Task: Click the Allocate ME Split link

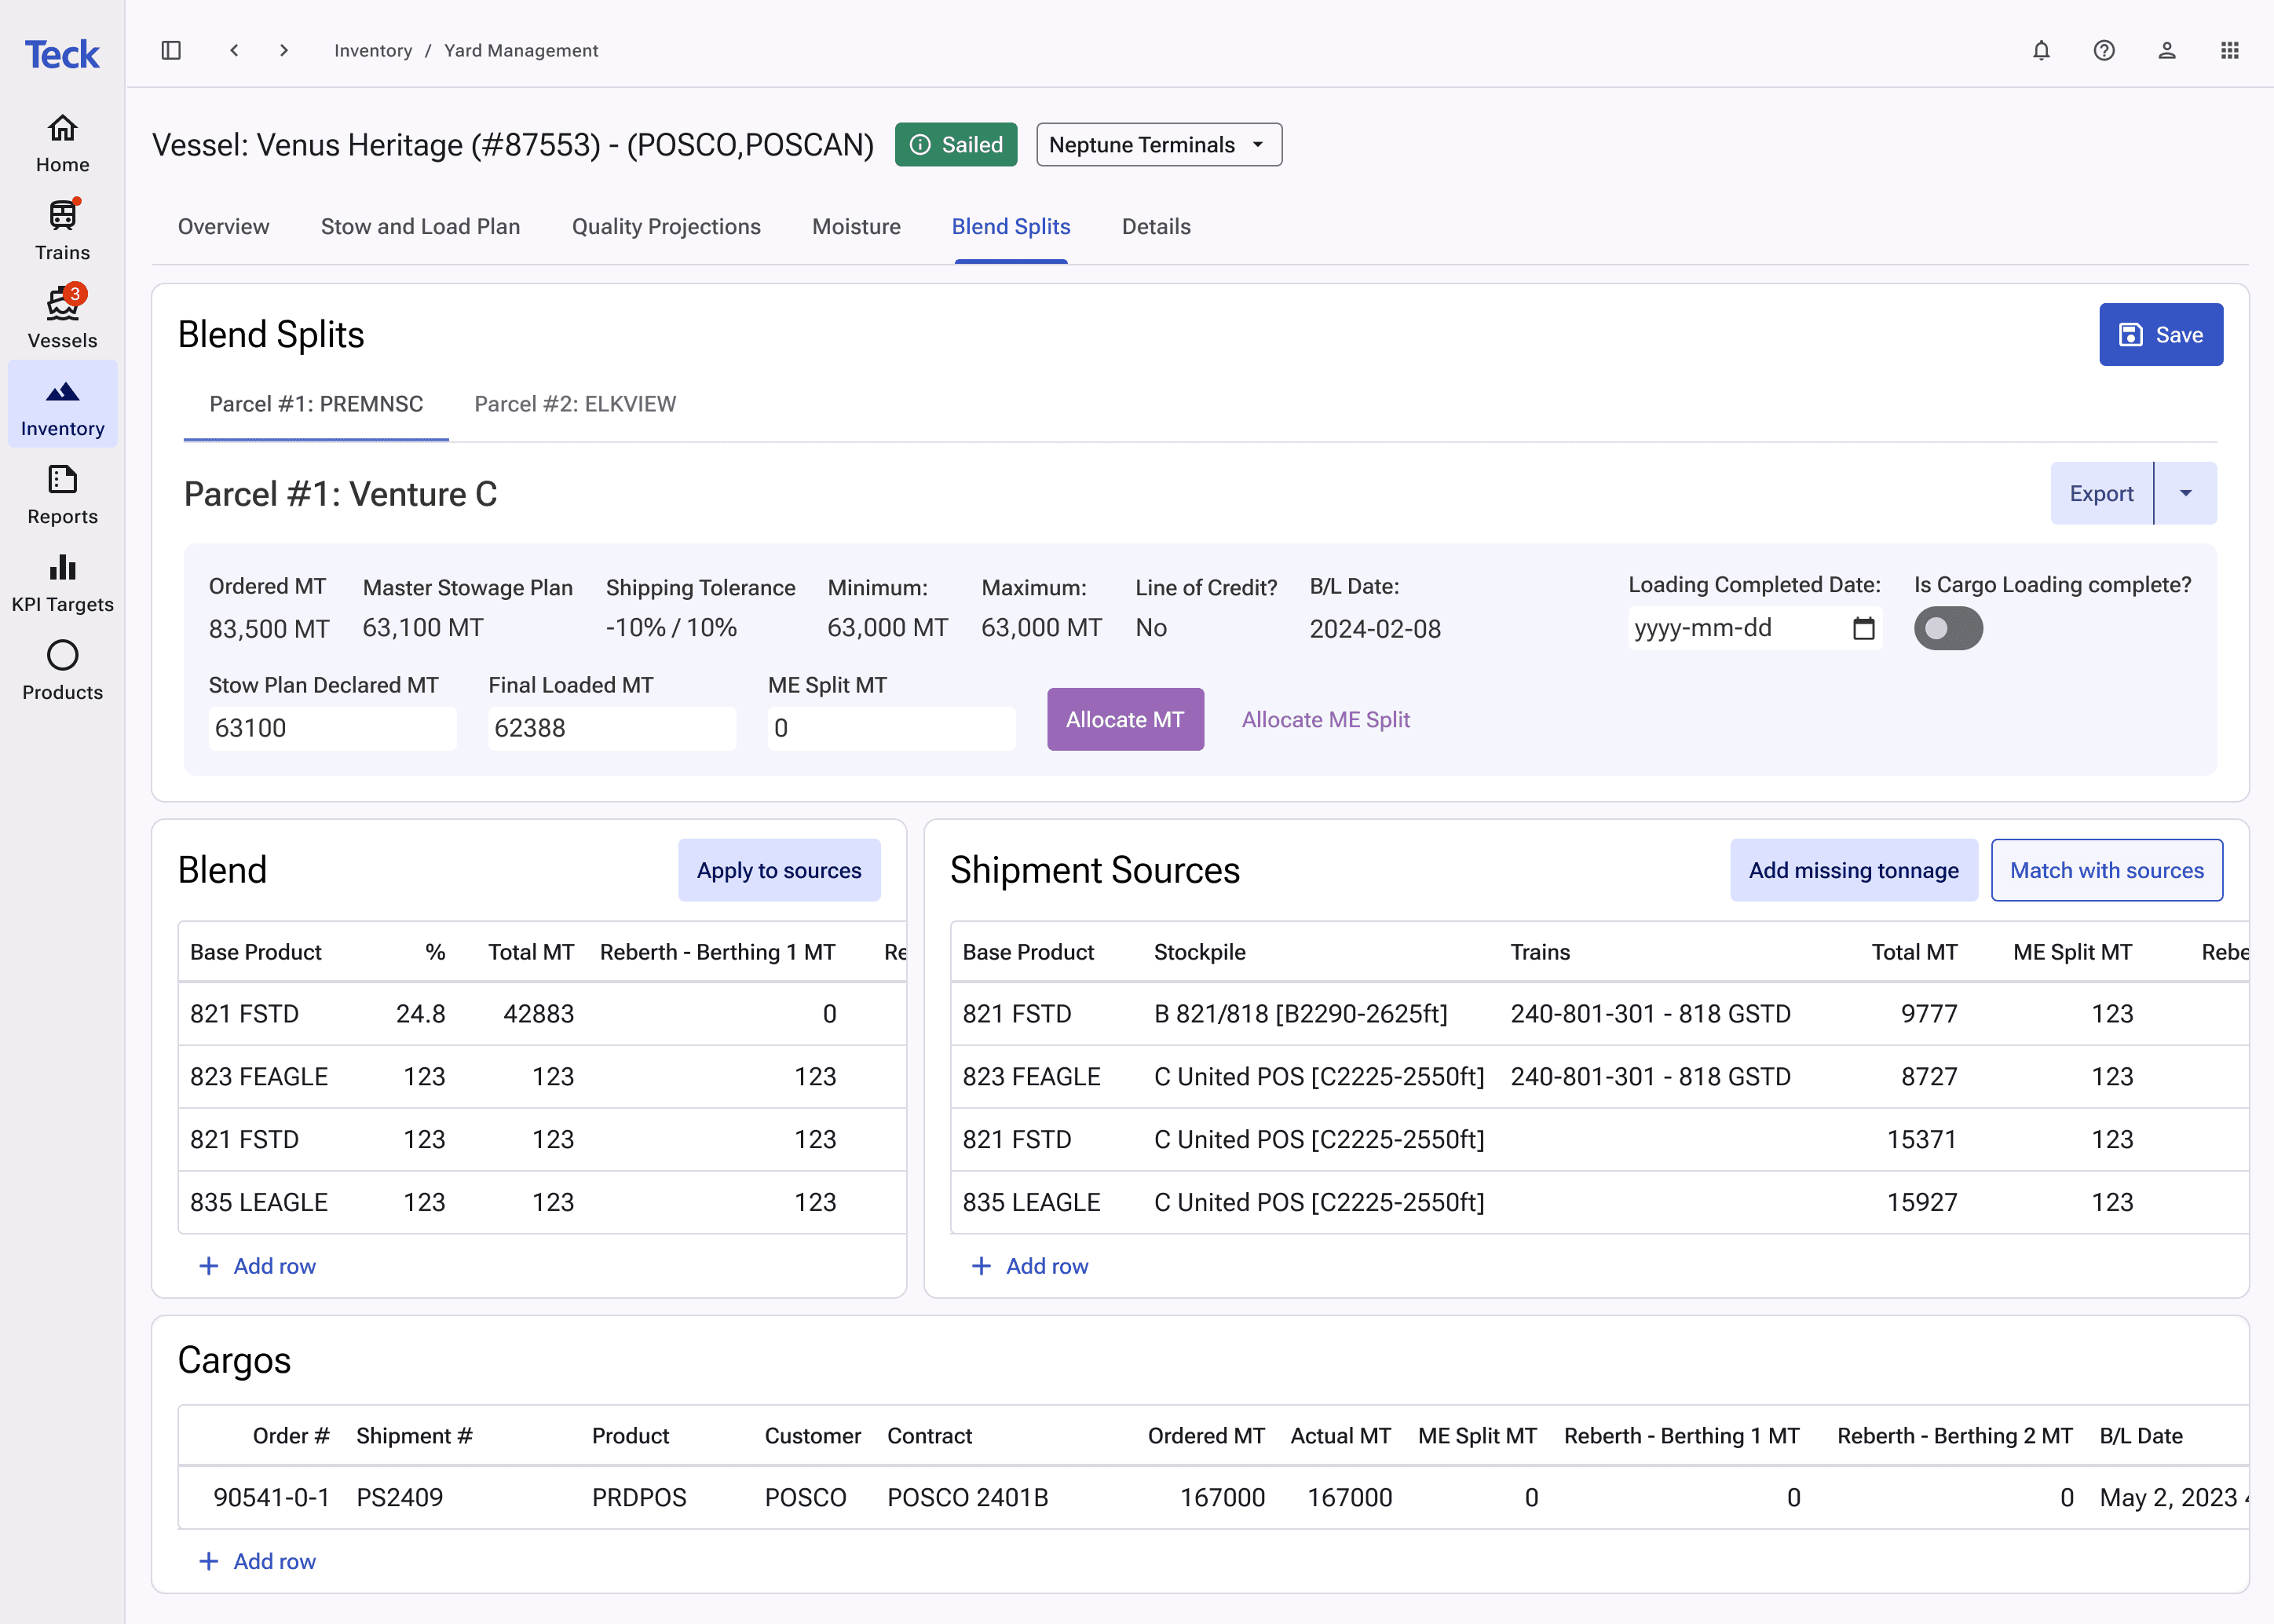Action: [1325, 719]
